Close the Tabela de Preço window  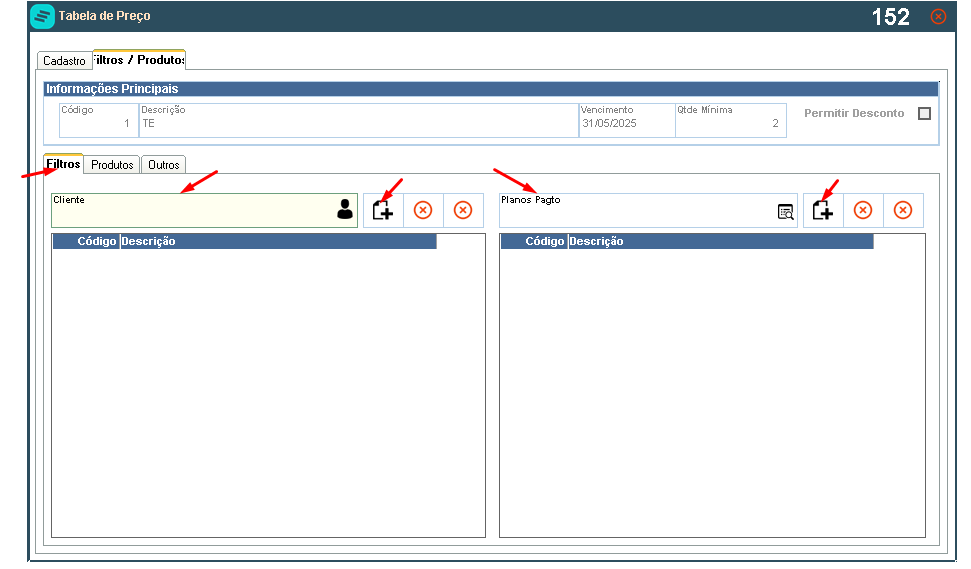[x=938, y=17]
